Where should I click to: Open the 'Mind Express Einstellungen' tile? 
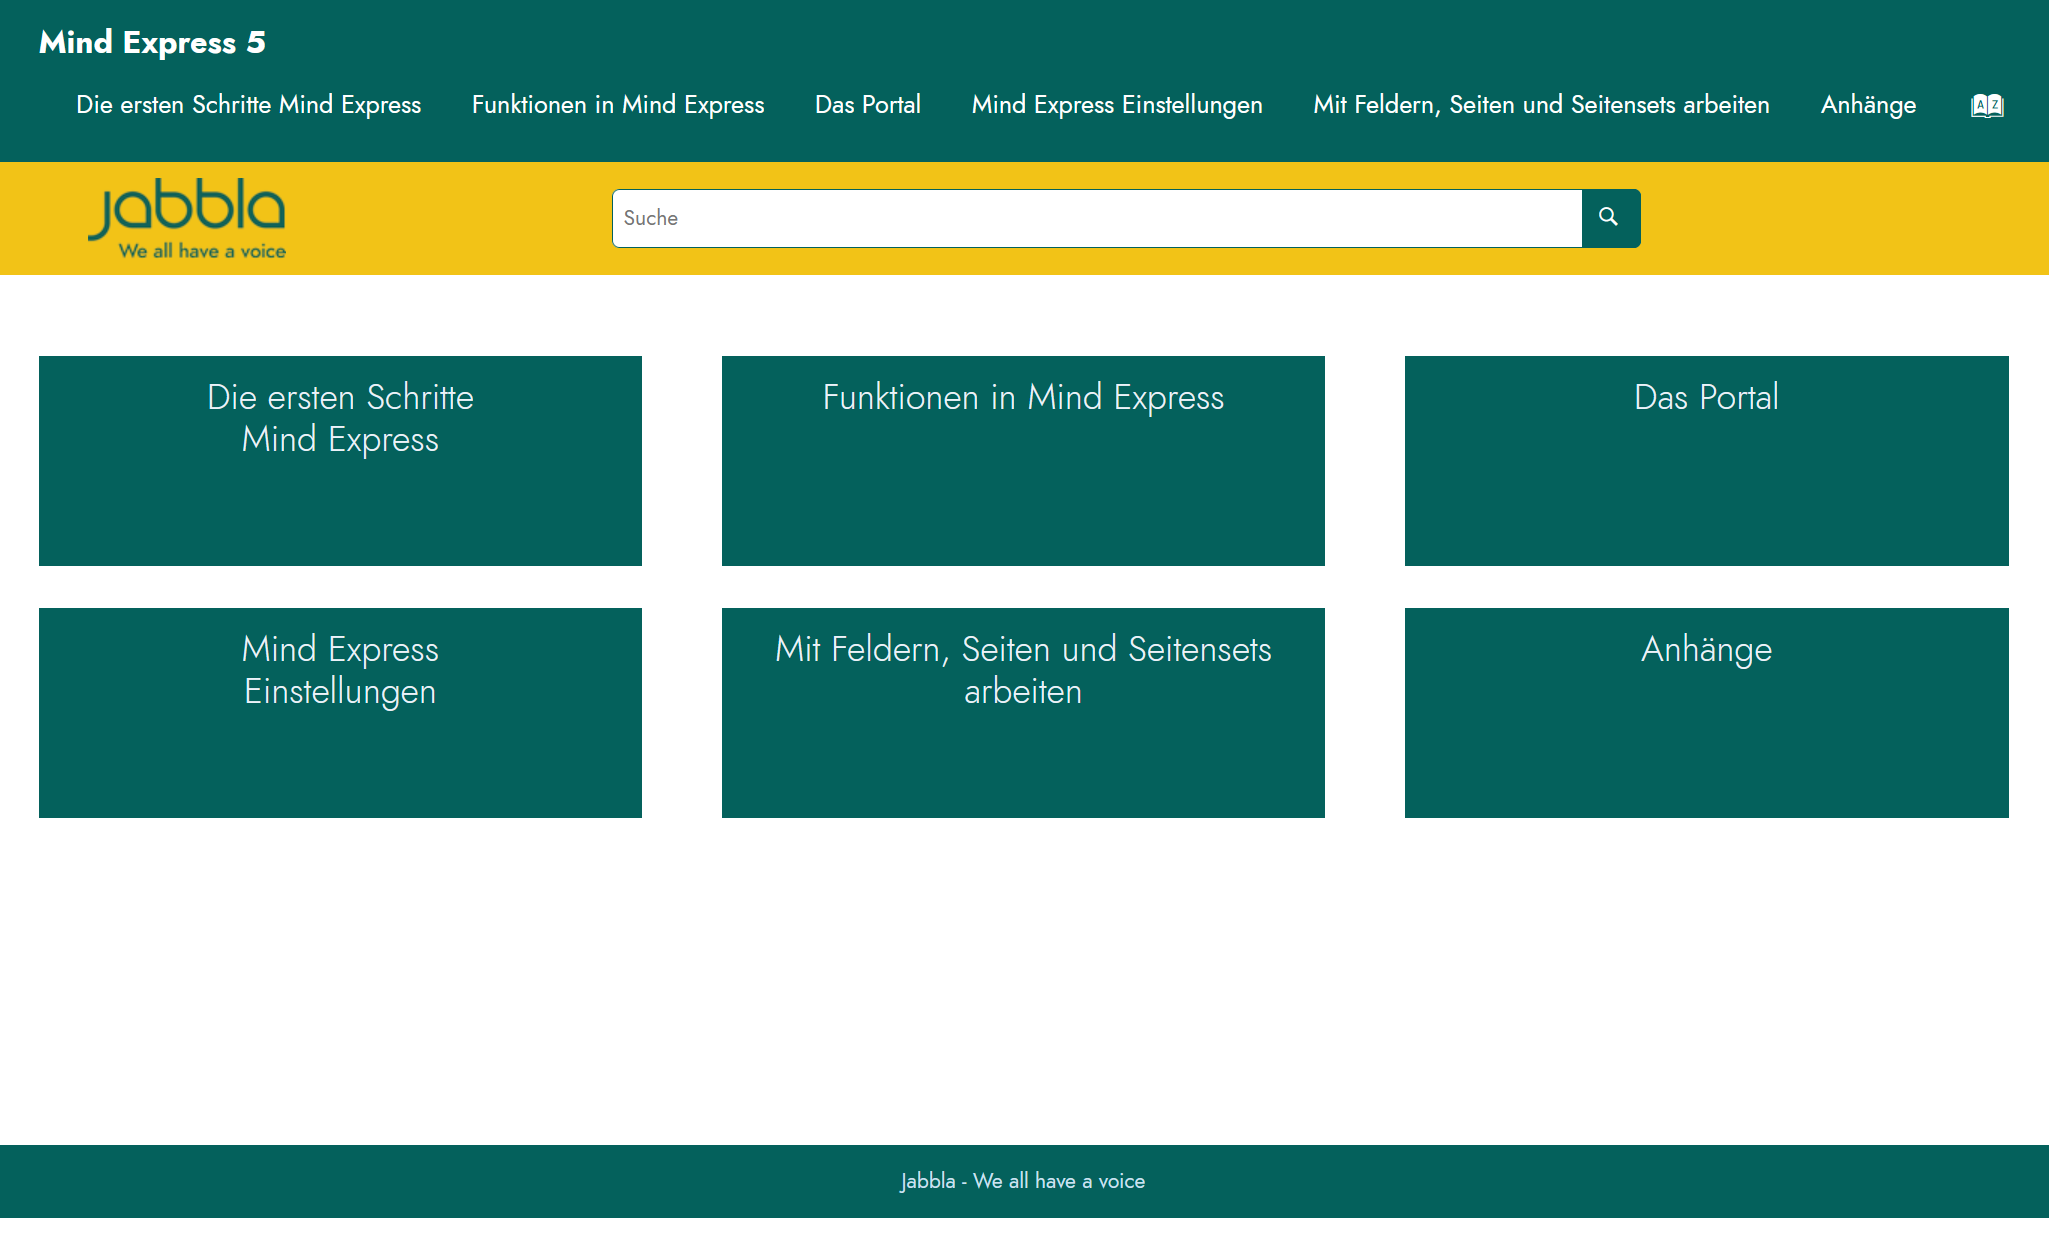(x=340, y=713)
